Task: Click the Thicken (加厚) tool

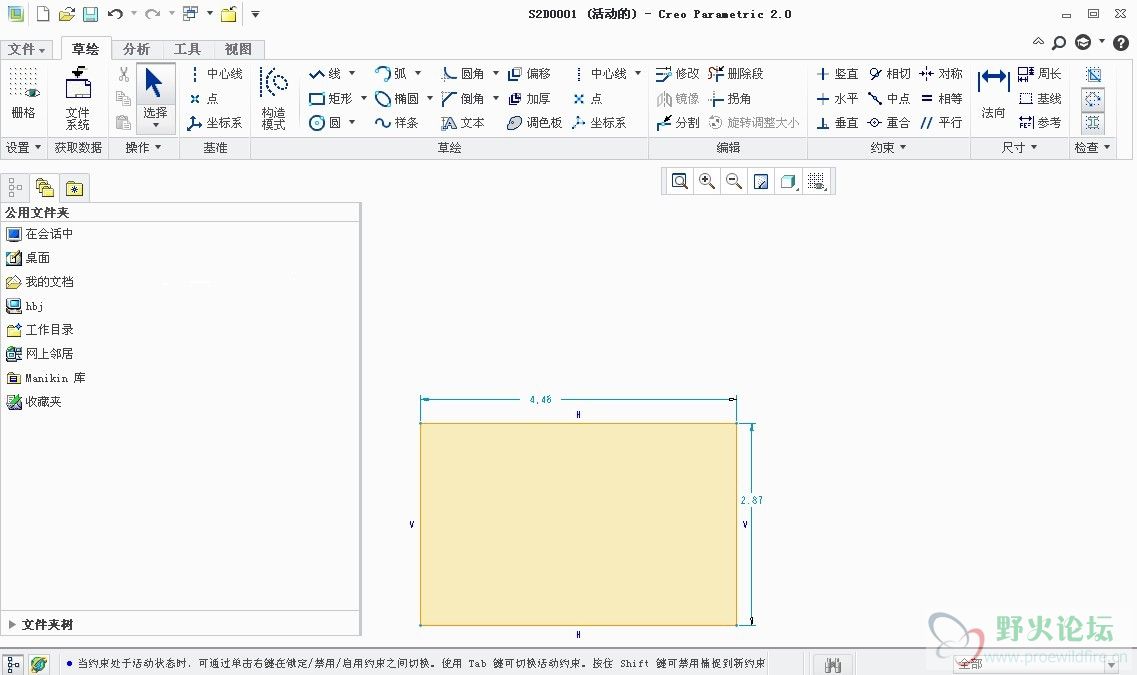Action: (x=529, y=98)
